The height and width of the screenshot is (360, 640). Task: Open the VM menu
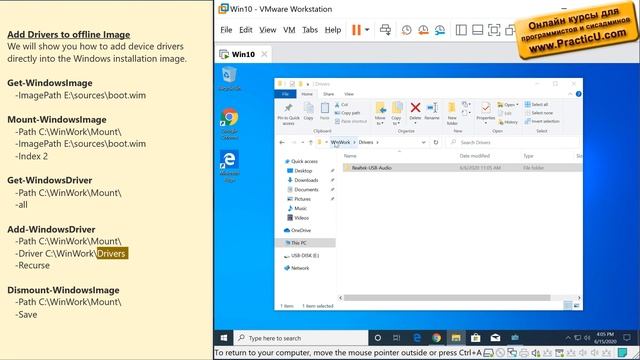pyautogui.click(x=289, y=30)
